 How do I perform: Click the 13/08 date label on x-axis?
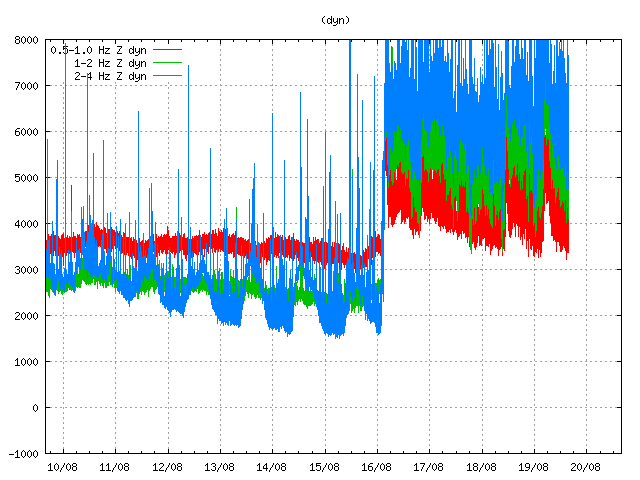coord(219,466)
